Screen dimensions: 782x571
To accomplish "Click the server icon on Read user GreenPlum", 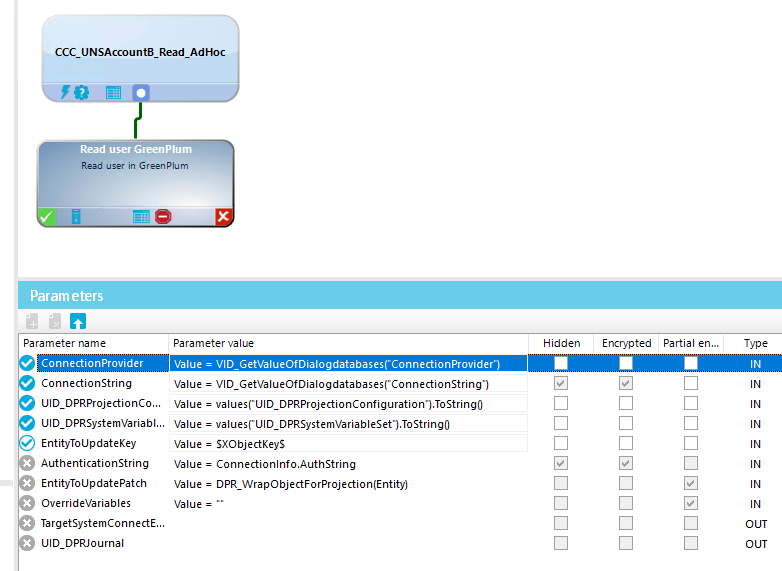I will (x=76, y=216).
